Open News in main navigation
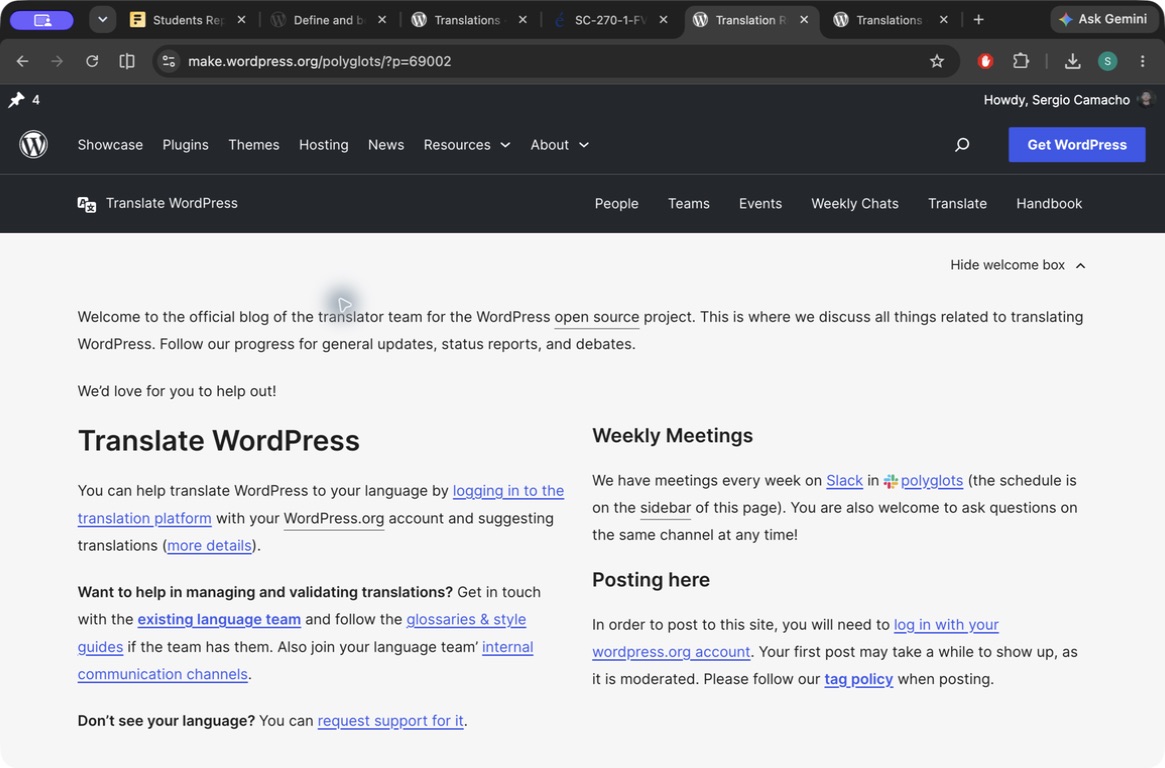 [386, 145]
